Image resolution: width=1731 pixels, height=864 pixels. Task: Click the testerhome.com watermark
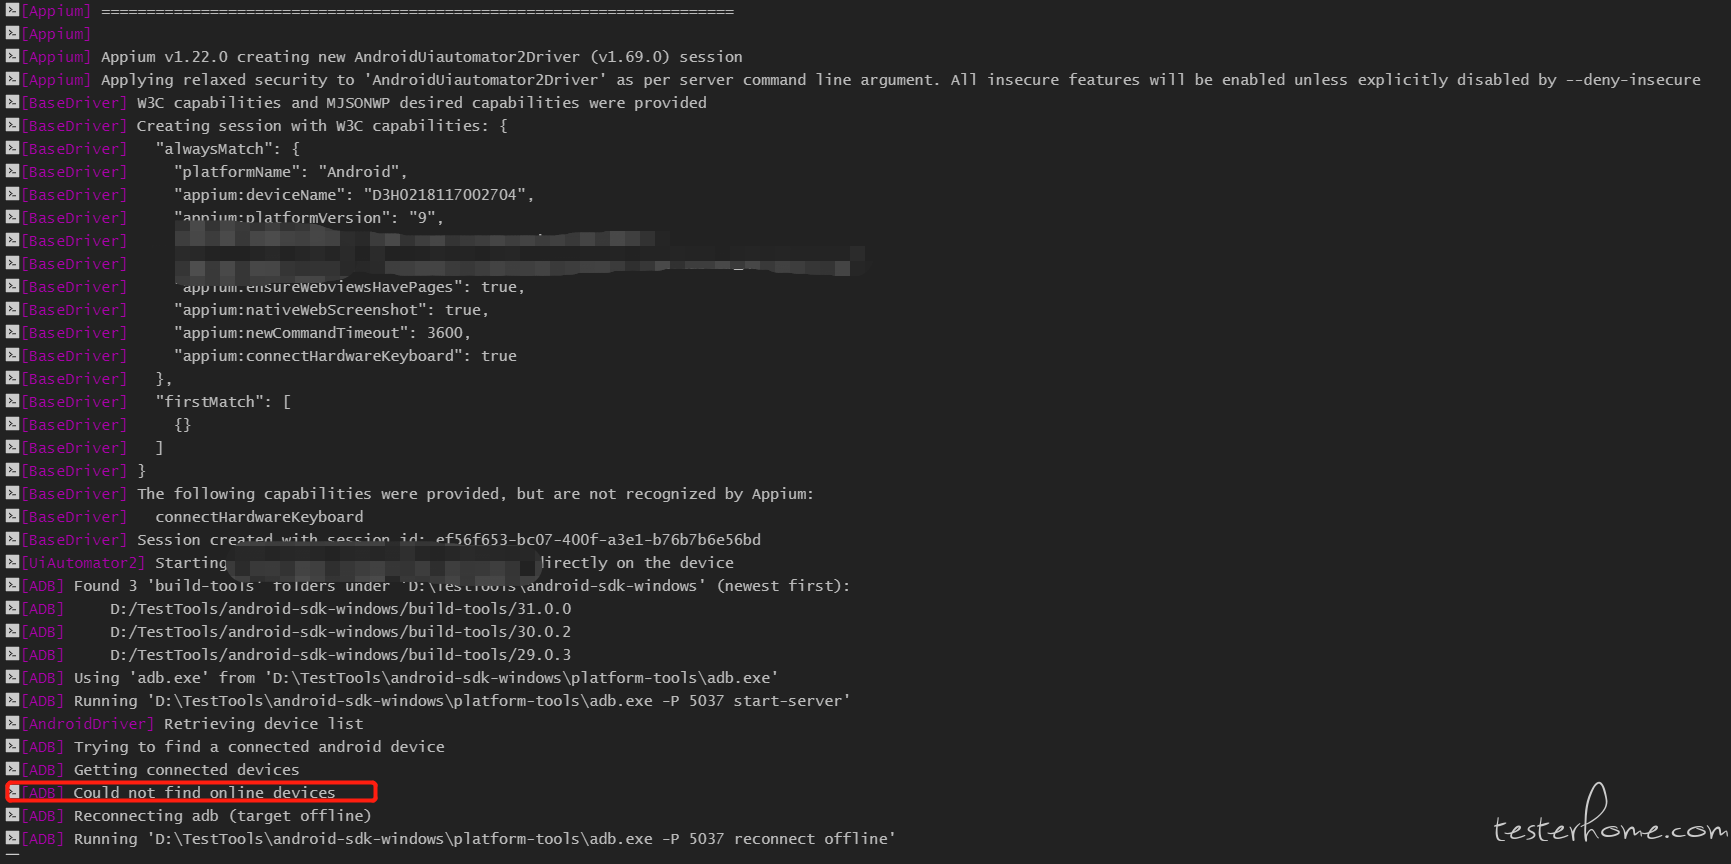[1610, 815]
